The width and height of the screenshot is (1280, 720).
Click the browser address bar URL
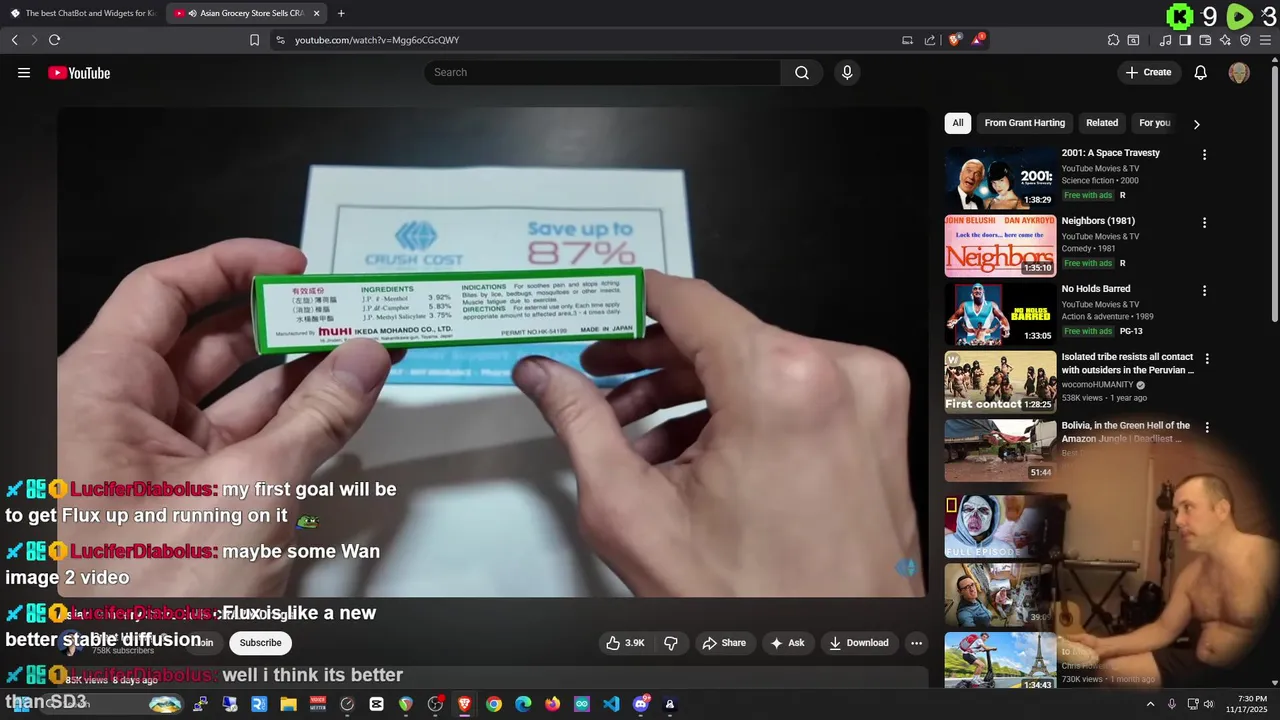point(377,40)
